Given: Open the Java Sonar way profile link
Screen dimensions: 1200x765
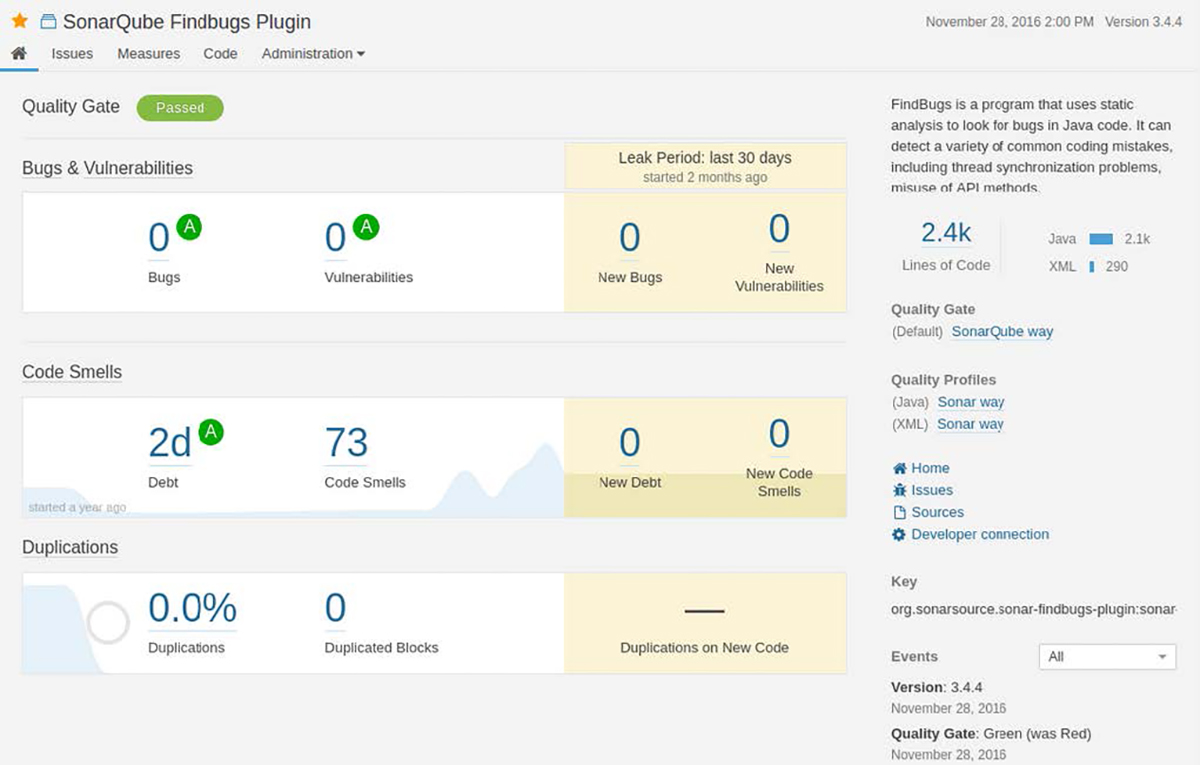Looking at the screenshot, I should (971, 402).
